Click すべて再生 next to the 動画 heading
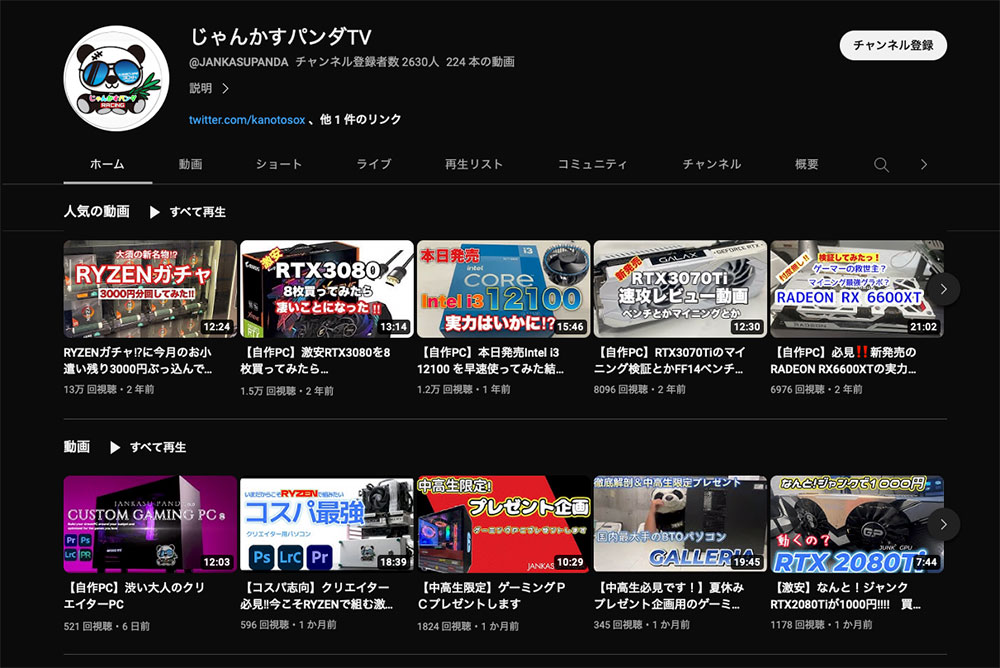This screenshot has height=668, width=1000. coord(158,447)
